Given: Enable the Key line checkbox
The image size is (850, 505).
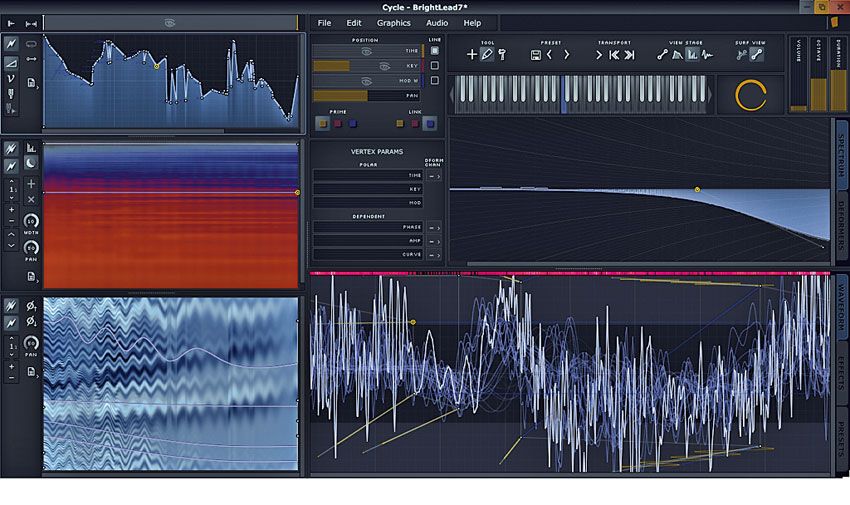Looking at the screenshot, I should (x=434, y=65).
